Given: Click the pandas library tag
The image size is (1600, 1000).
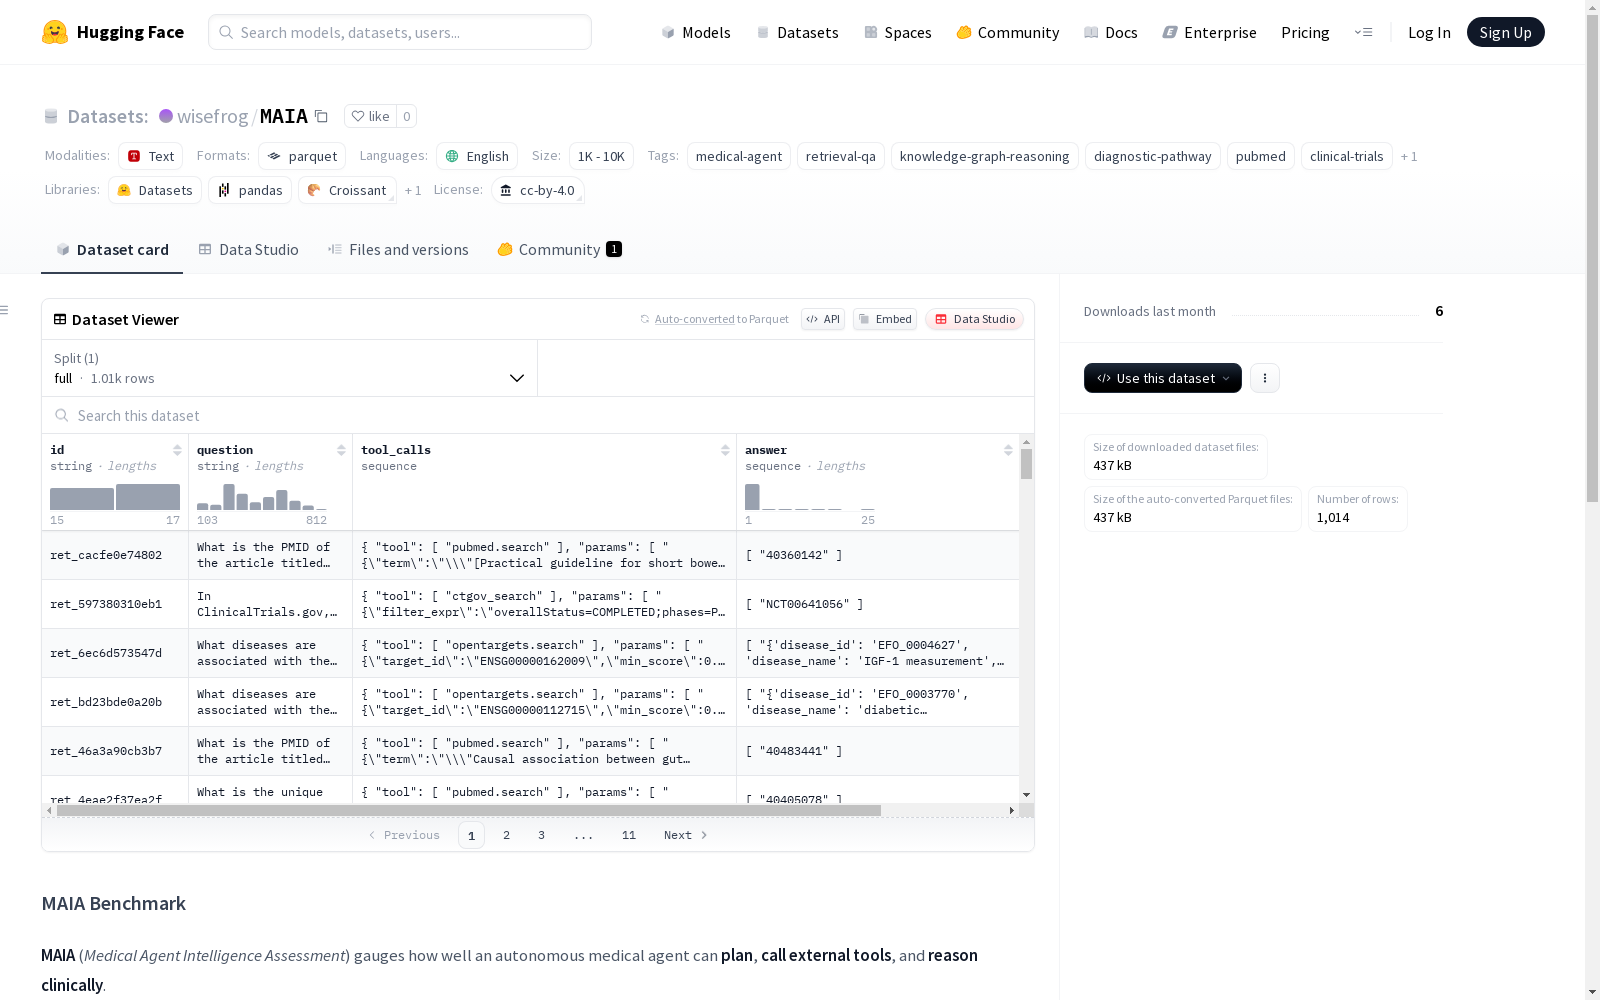Looking at the screenshot, I should (250, 190).
